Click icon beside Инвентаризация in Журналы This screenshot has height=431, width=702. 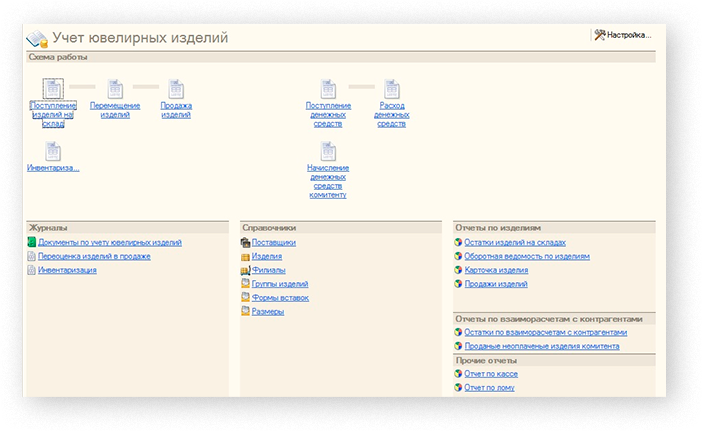tap(31, 270)
